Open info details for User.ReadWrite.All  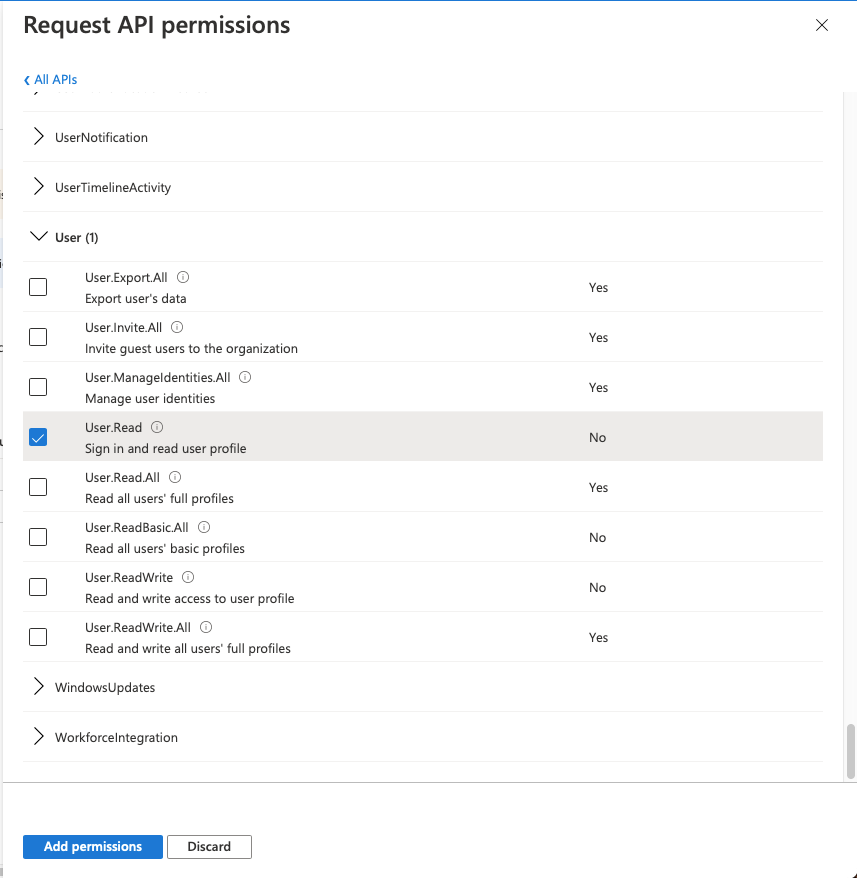pyautogui.click(x=205, y=627)
